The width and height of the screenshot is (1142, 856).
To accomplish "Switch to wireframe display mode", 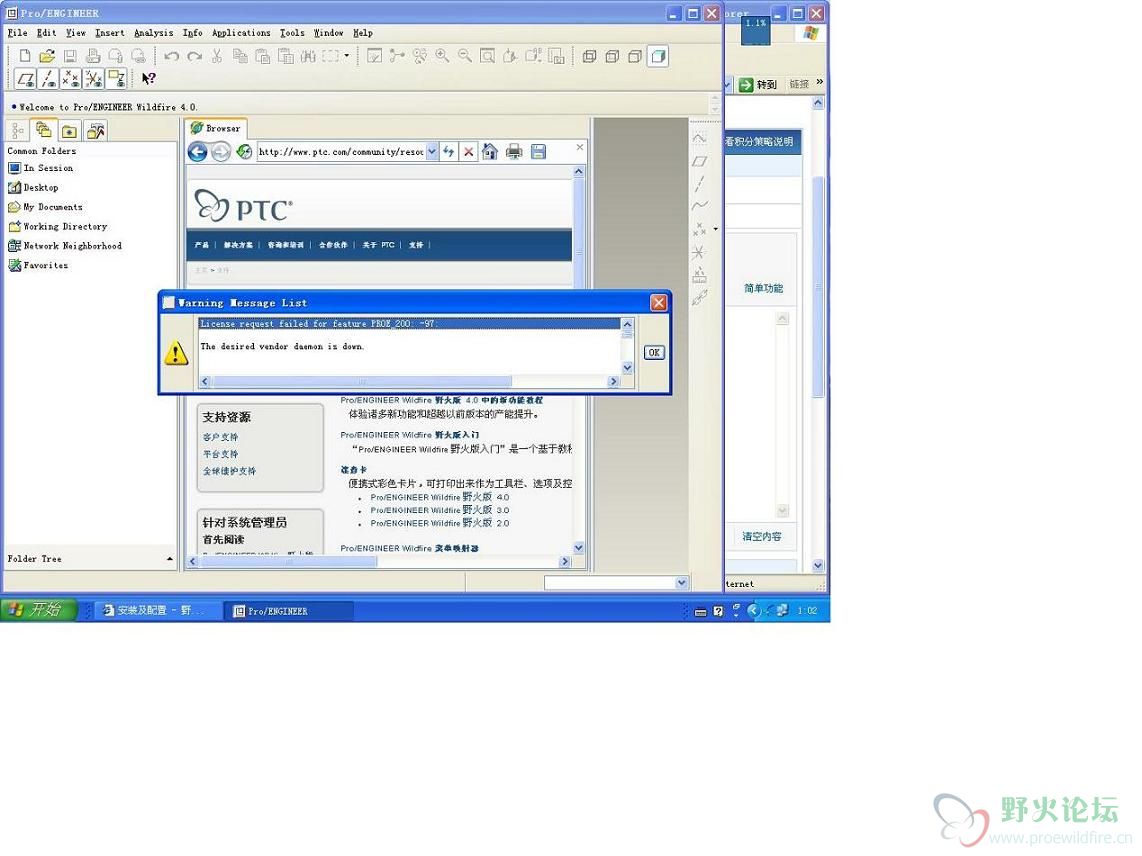I will [590, 56].
